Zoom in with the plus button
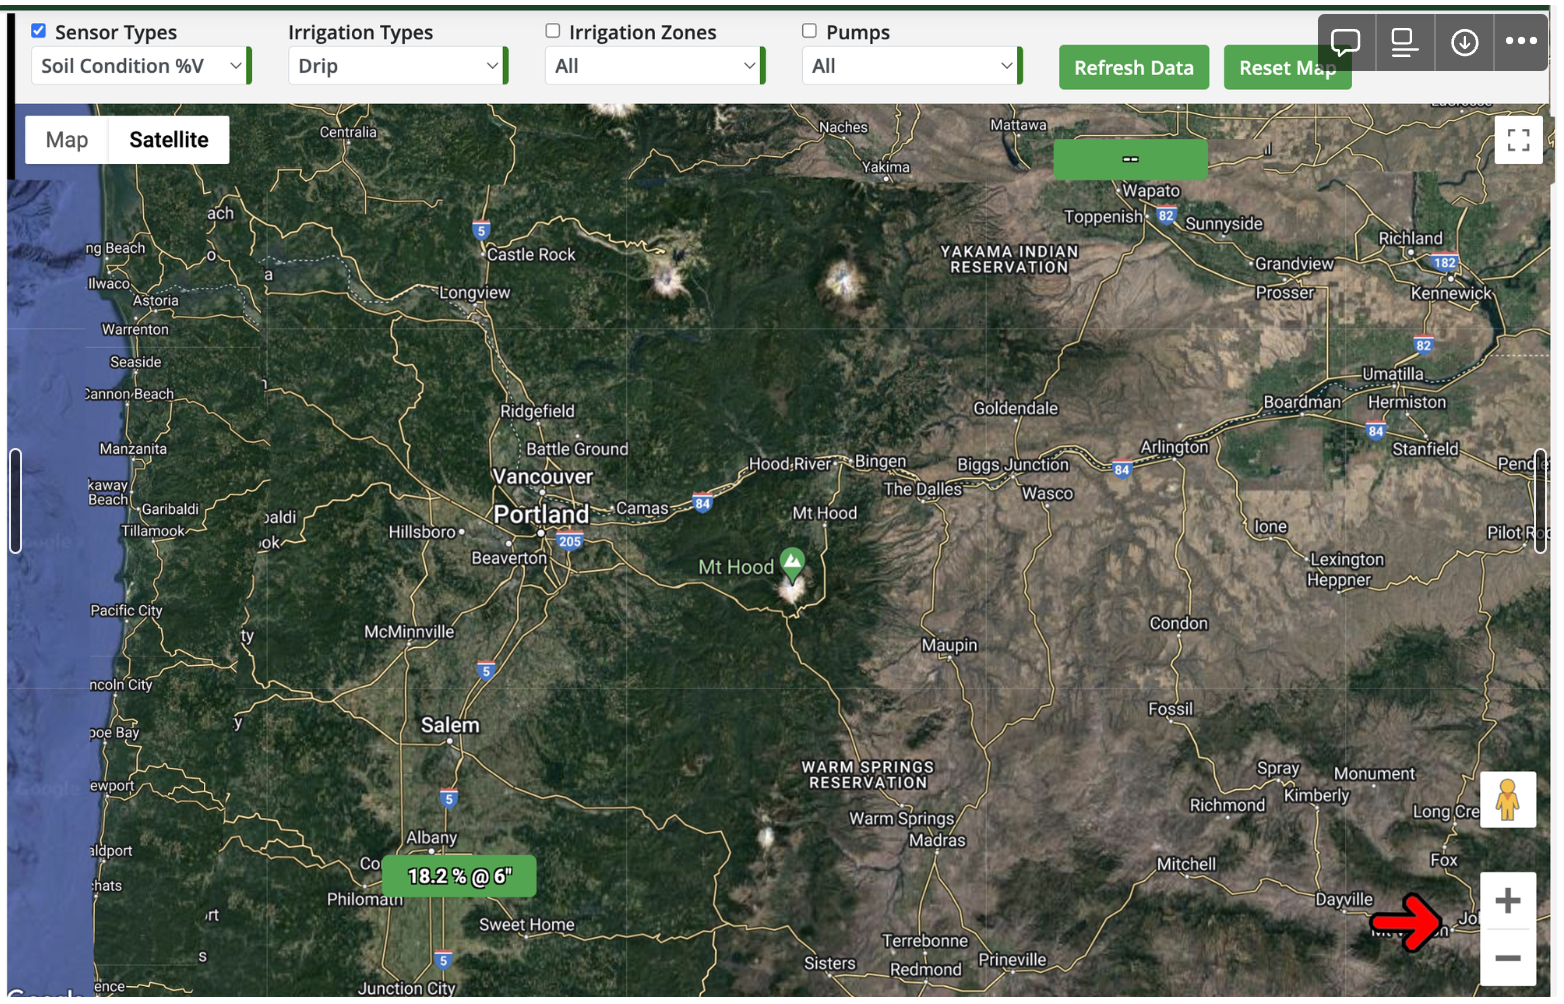1564x1004 pixels. pyautogui.click(x=1508, y=901)
